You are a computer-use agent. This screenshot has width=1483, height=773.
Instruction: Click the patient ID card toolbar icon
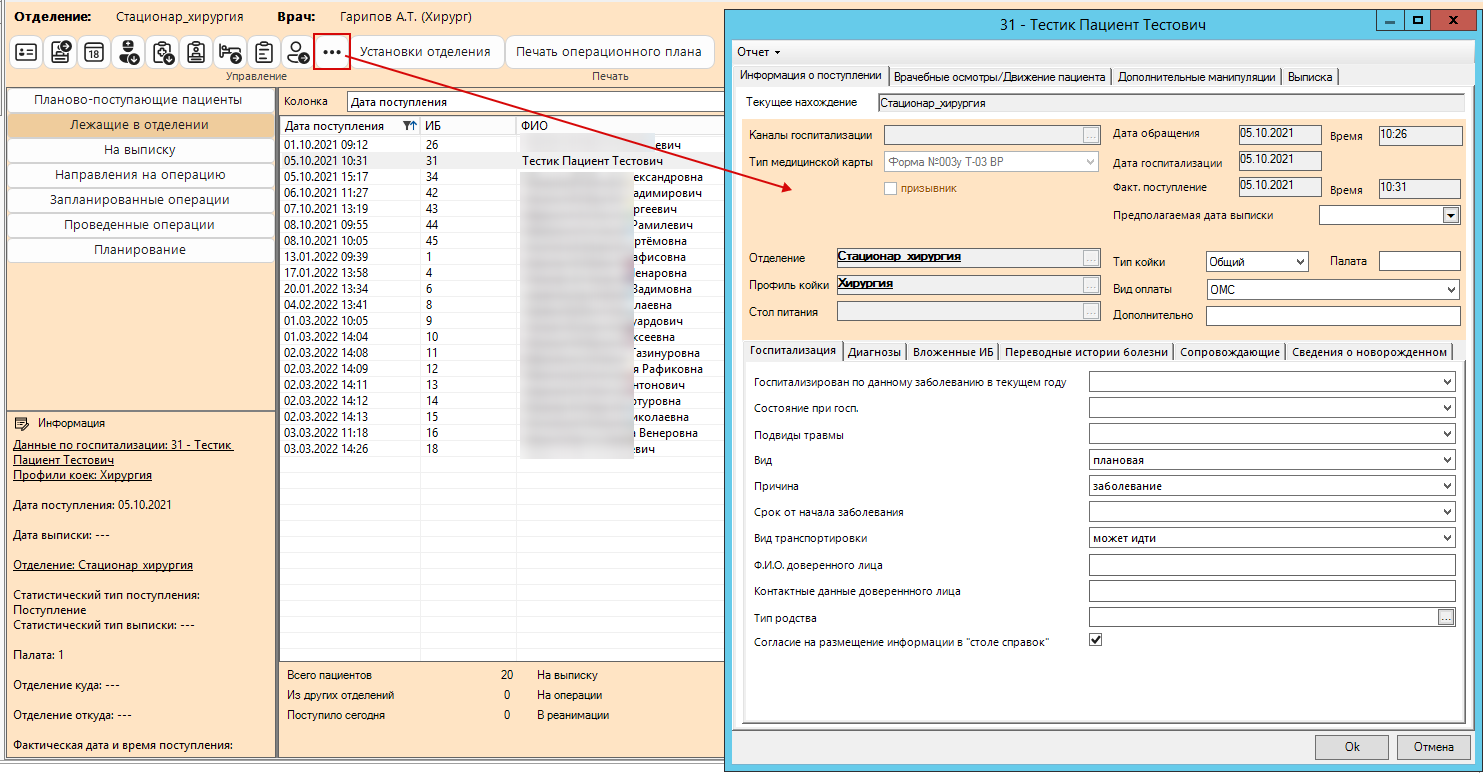click(x=26, y=52)
